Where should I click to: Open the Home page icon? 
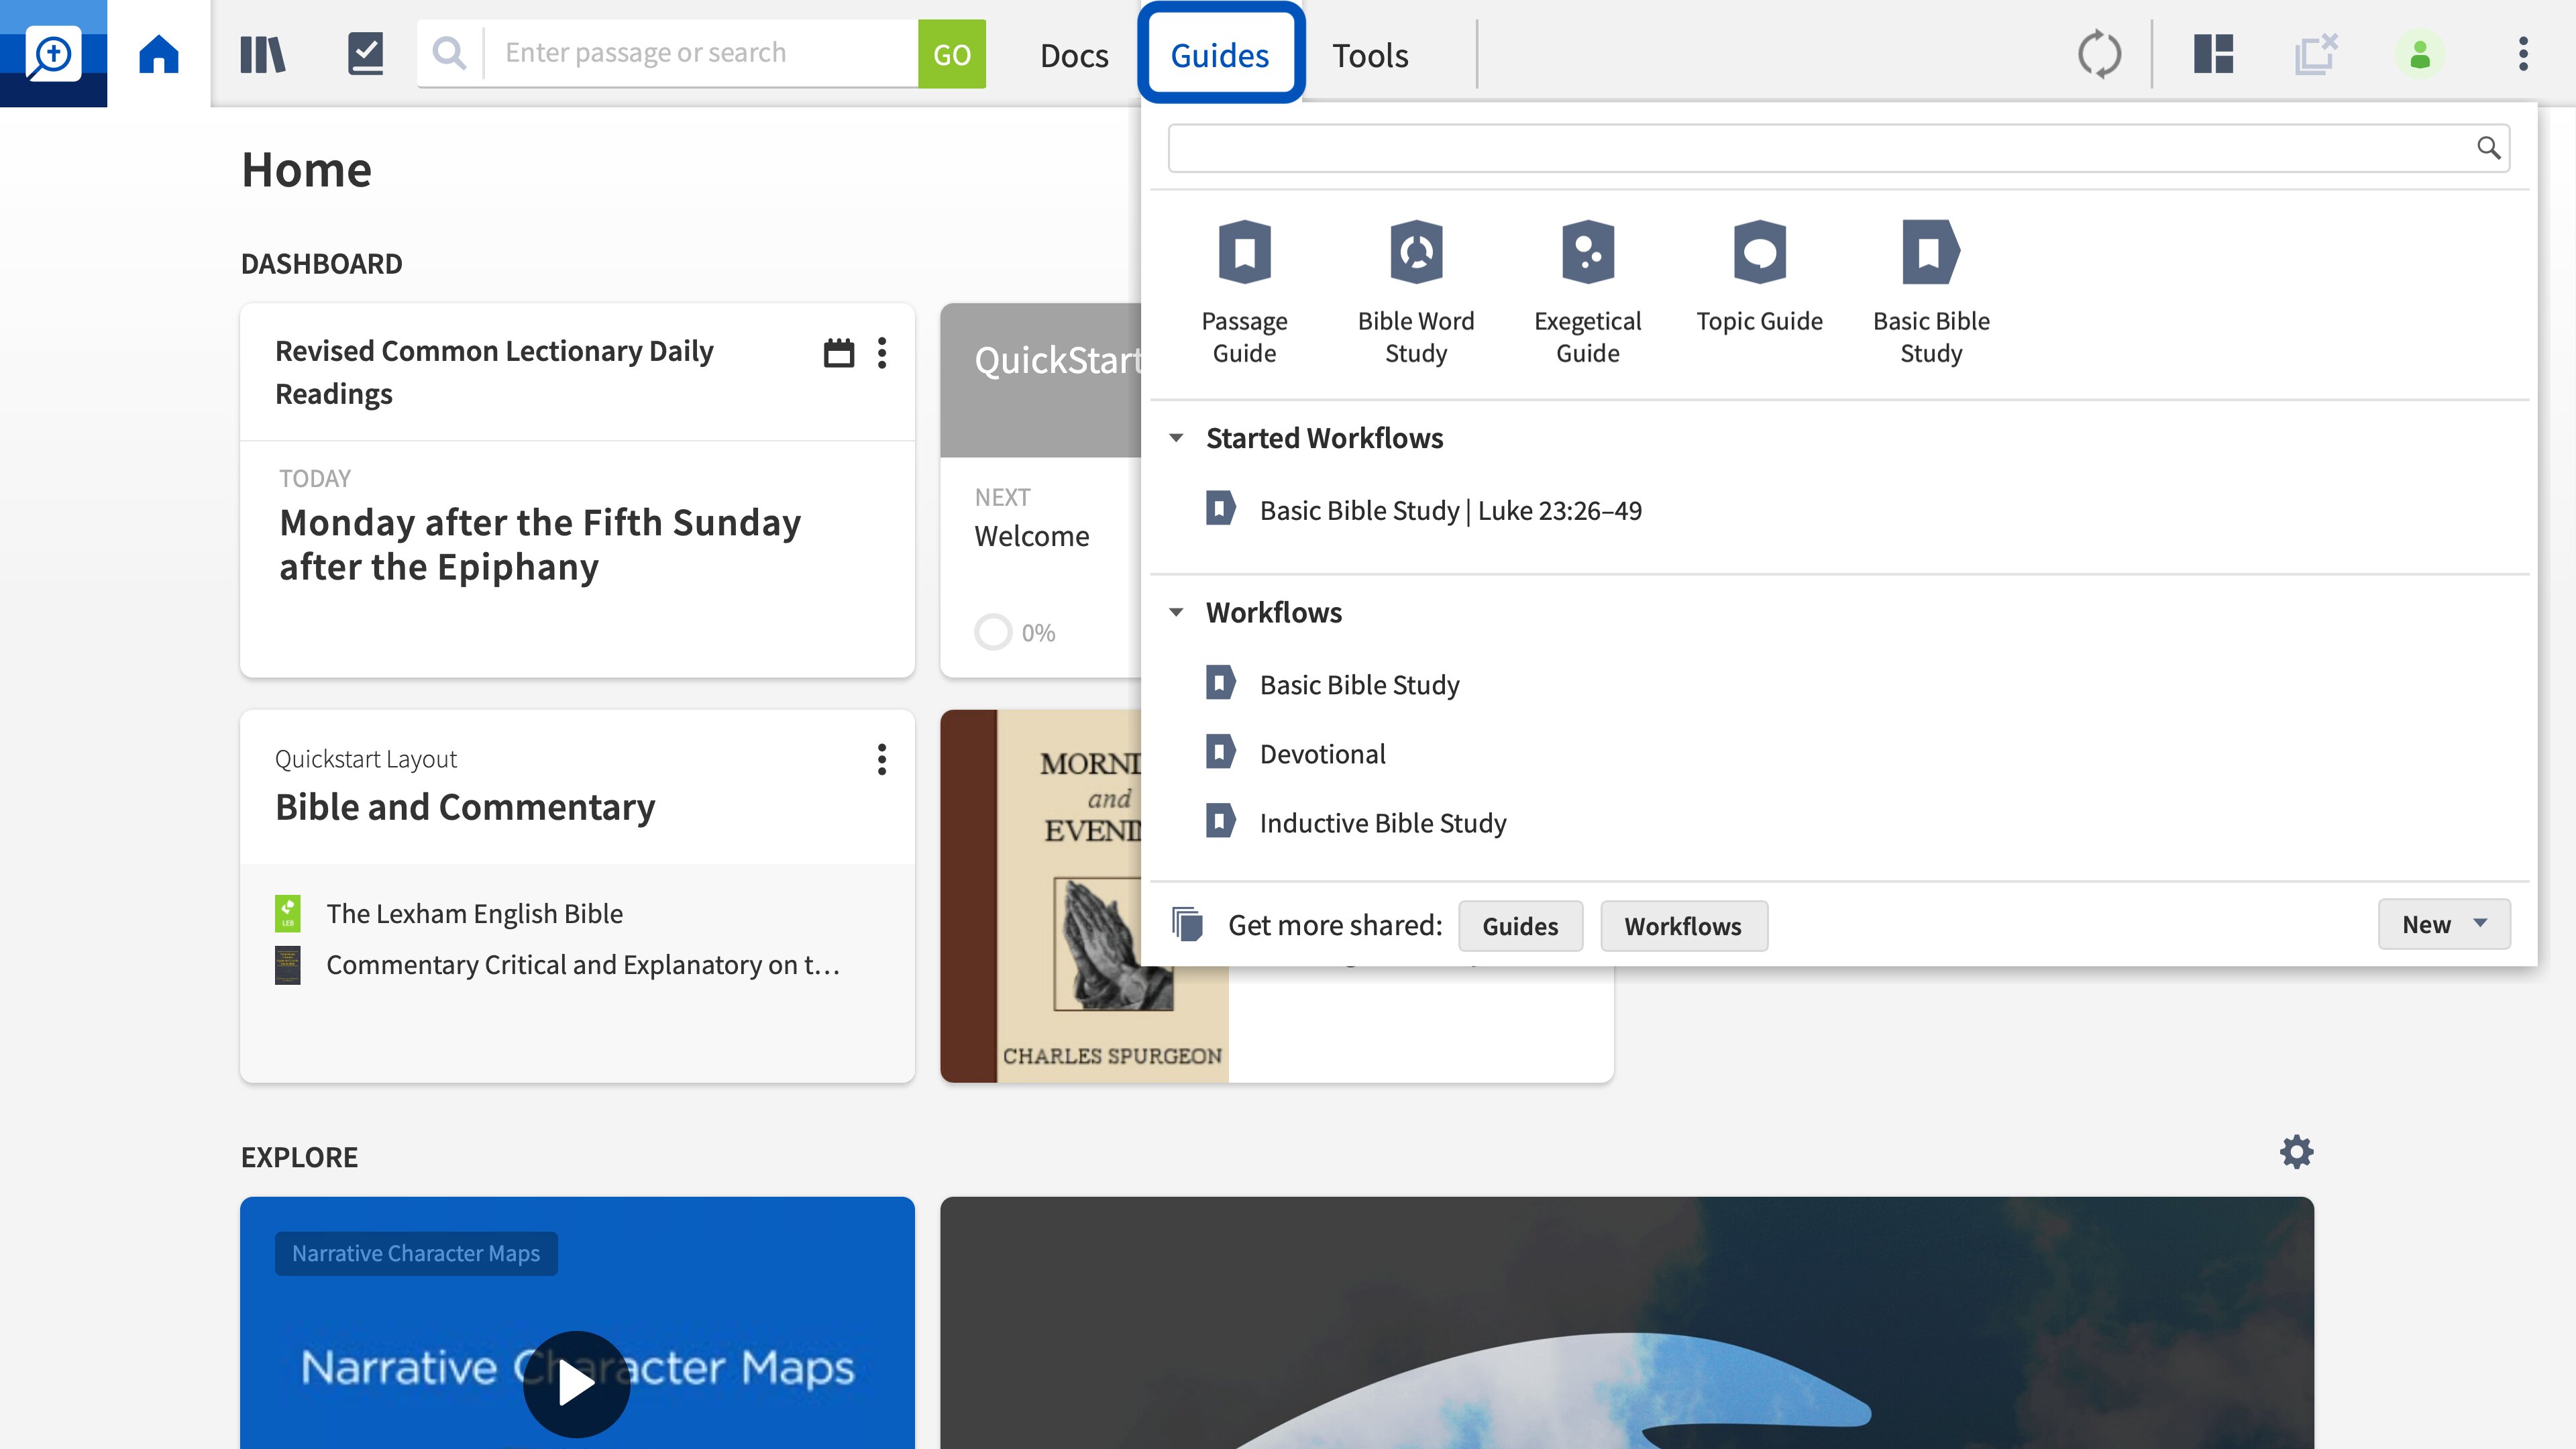coord(159,54)
